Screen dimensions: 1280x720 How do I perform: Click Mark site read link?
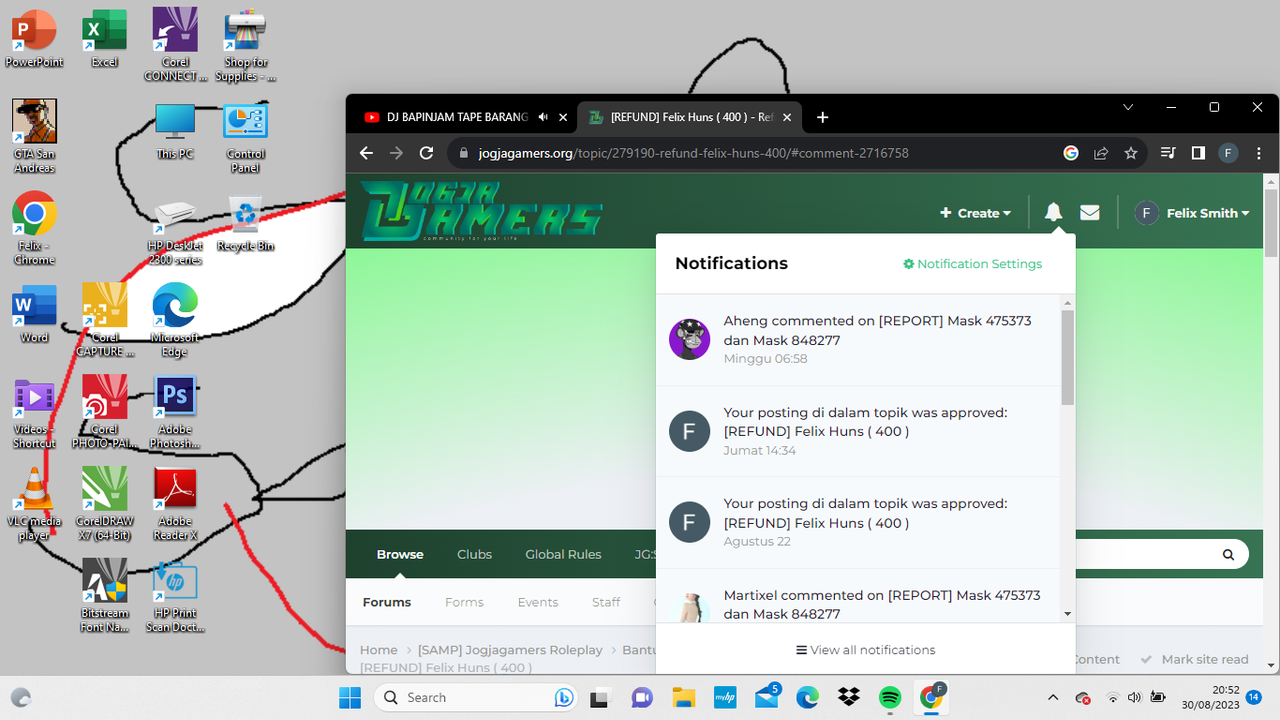coord(1195,659)
